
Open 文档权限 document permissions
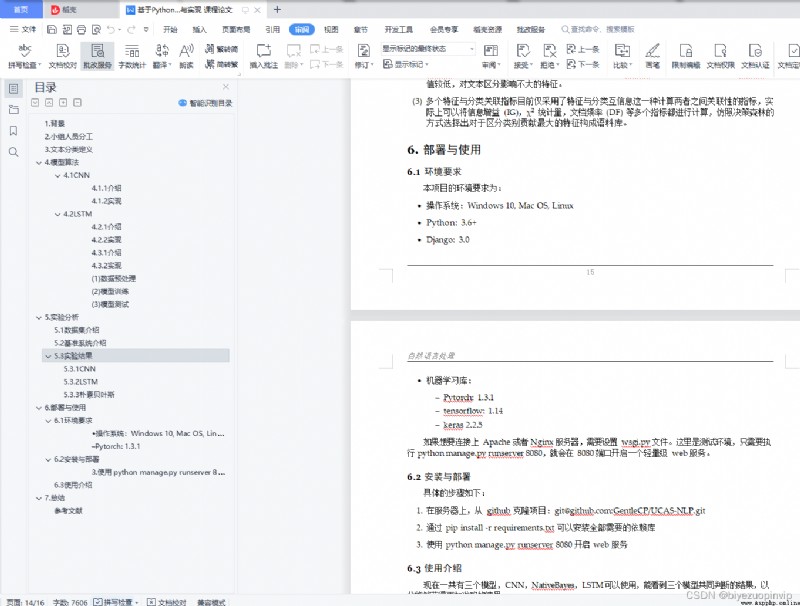click(720, 56)
